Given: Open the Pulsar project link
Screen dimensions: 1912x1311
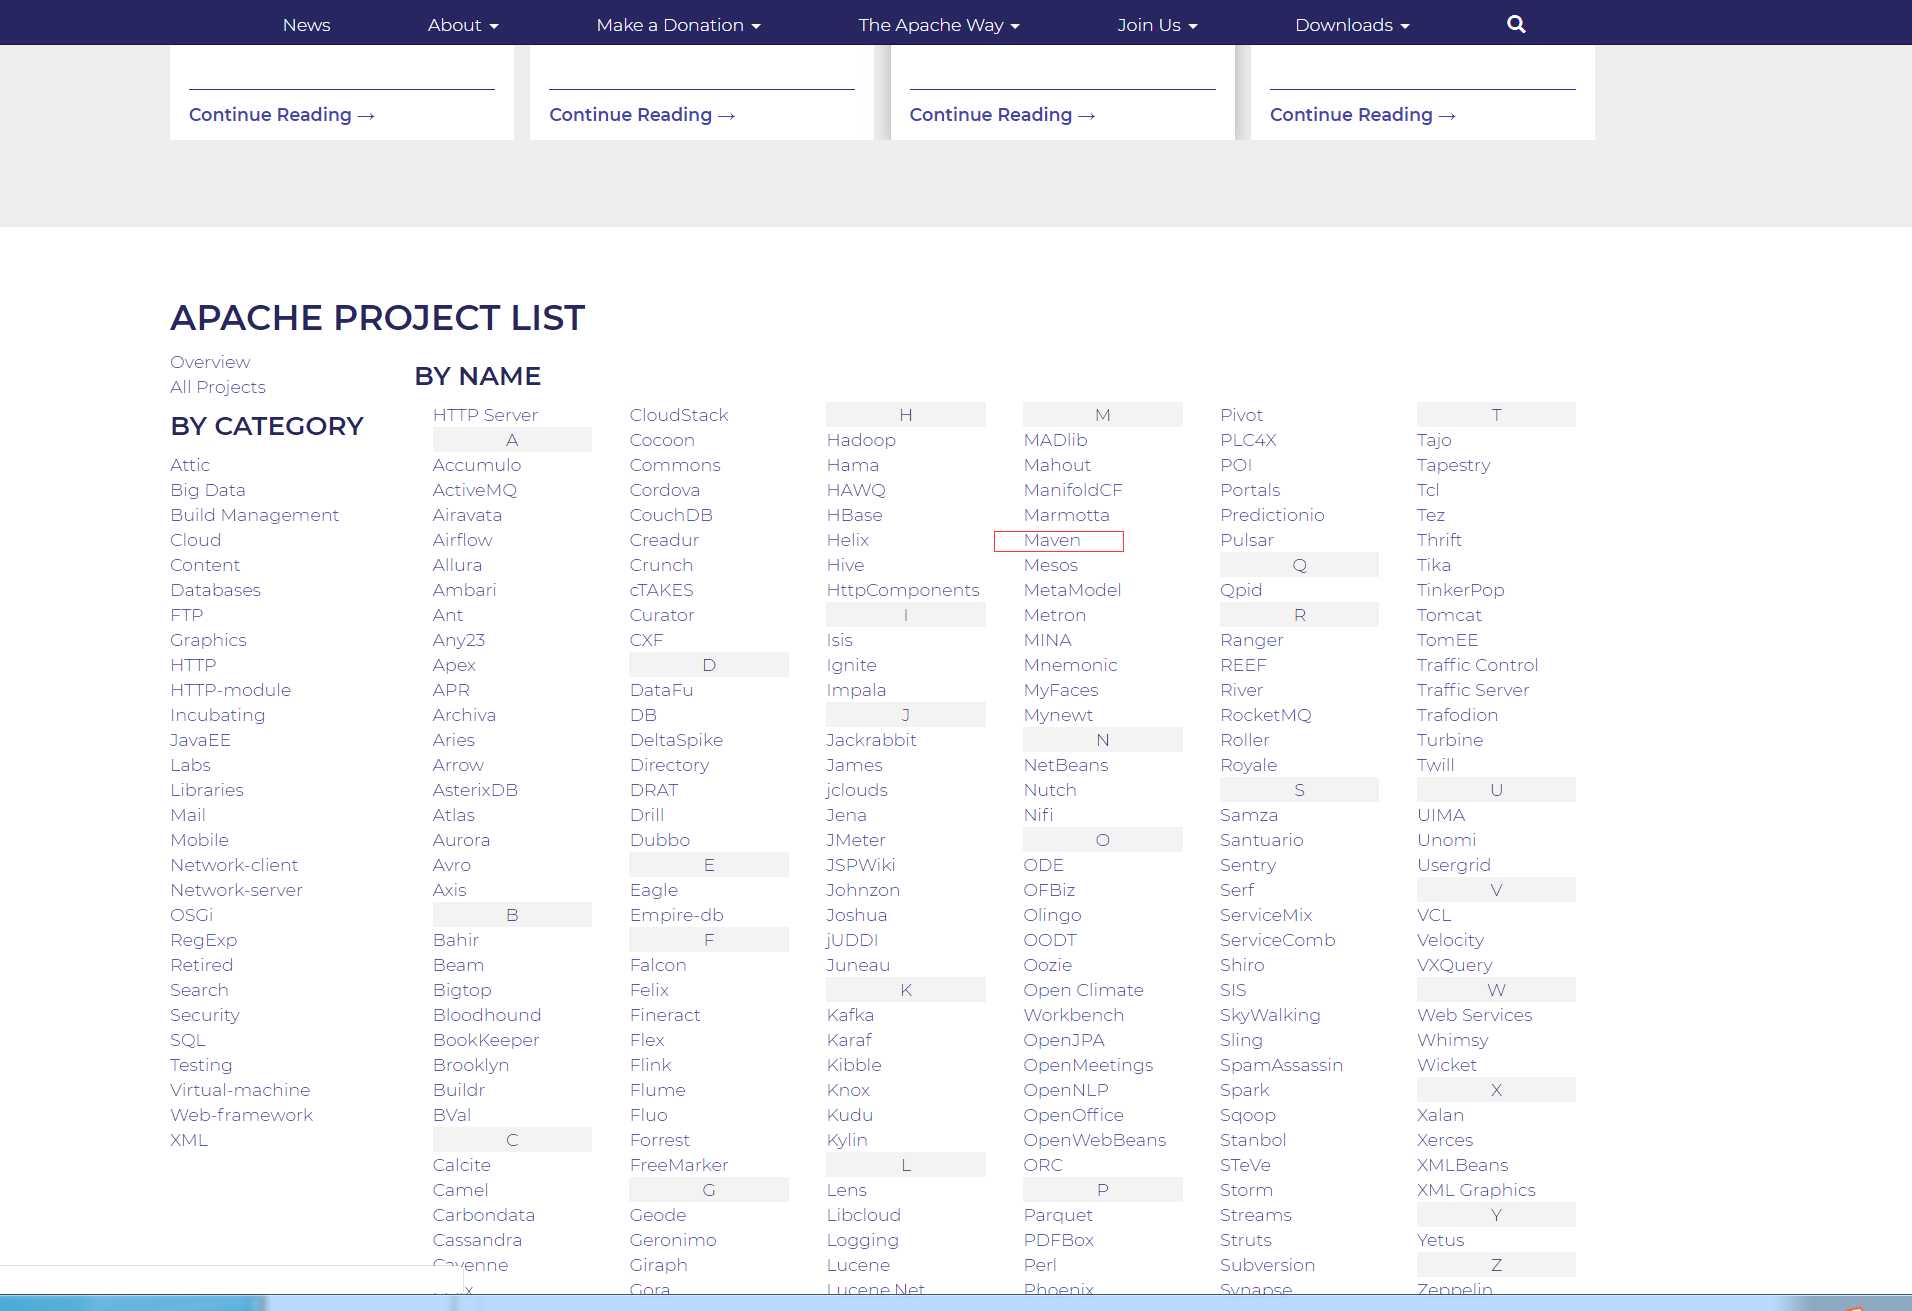Looking at the screenshot, I should coord(1247,540).
